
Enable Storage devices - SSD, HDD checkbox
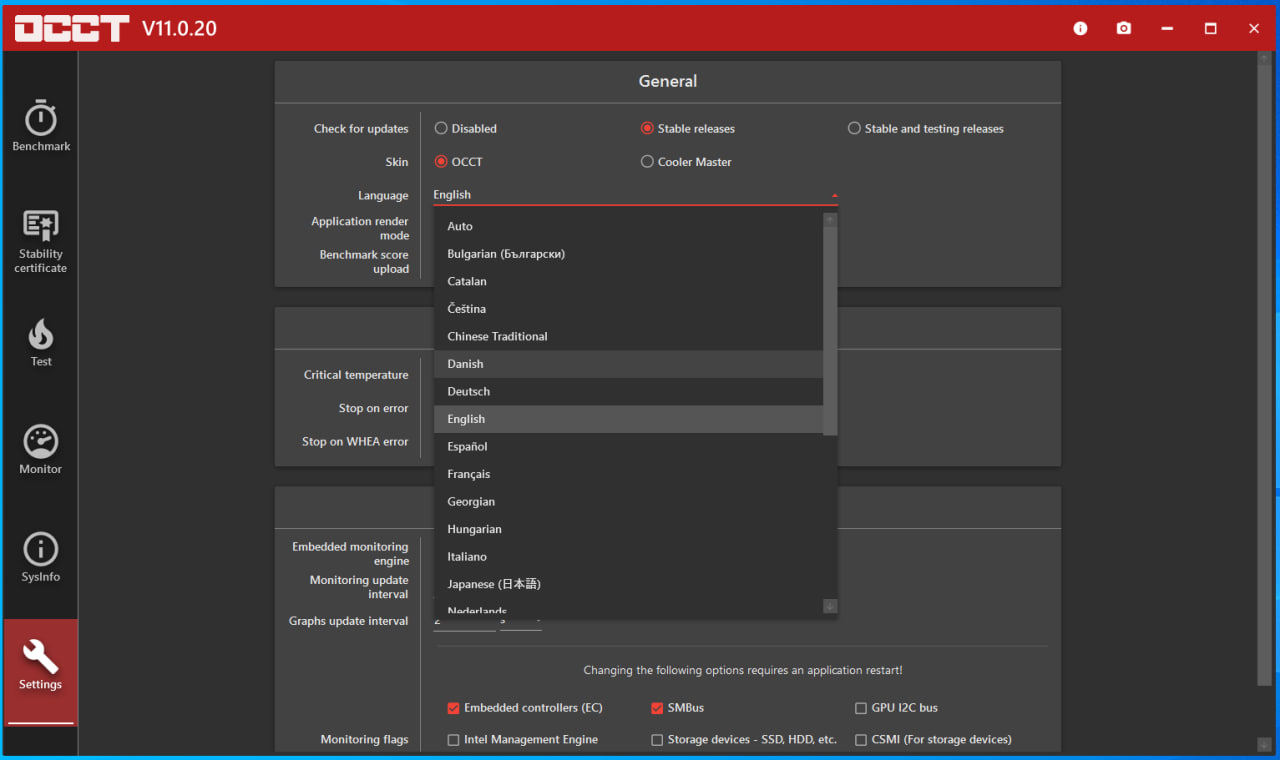tap(657, 740)
